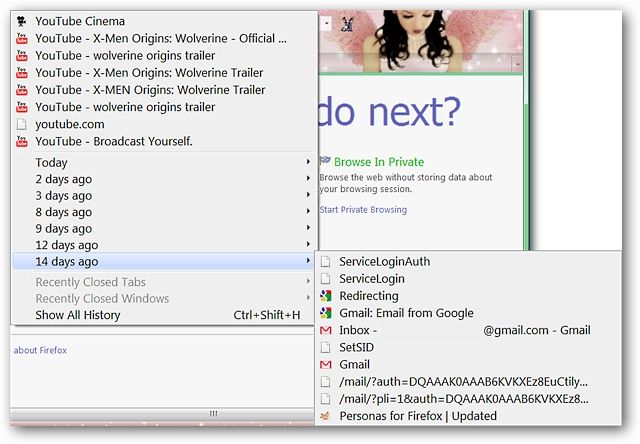Open the X-Men Origins: Wolverine - Official entry
This screenshot has width=640, height=444.
(163, 38)
